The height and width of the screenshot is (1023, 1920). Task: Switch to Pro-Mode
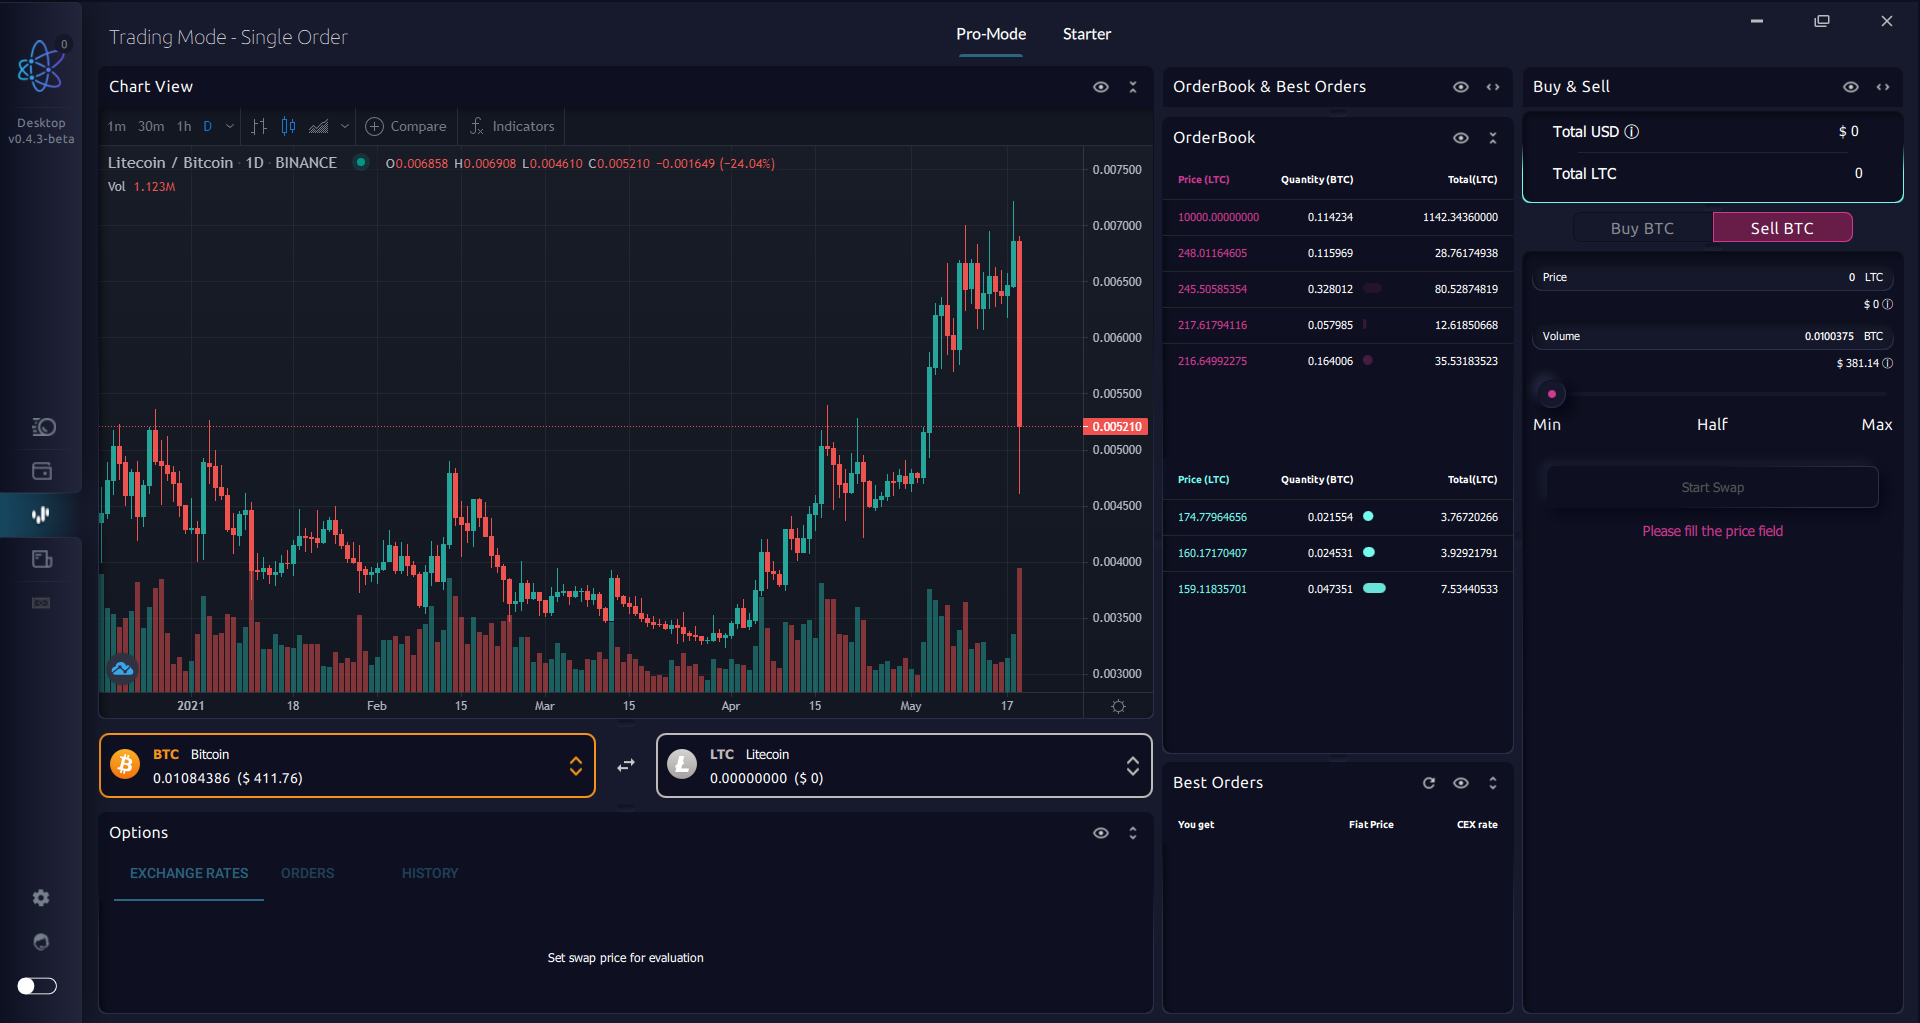[x=991, y=34]
